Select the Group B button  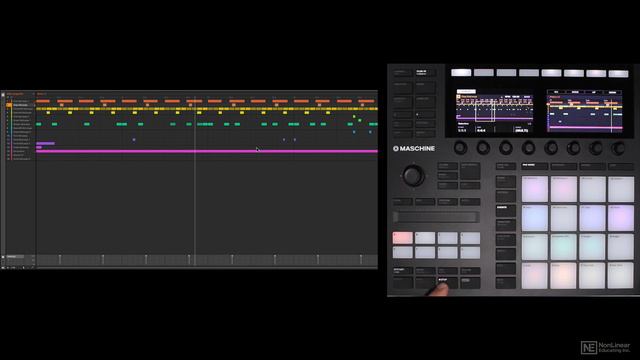click(x=425, y=238)
